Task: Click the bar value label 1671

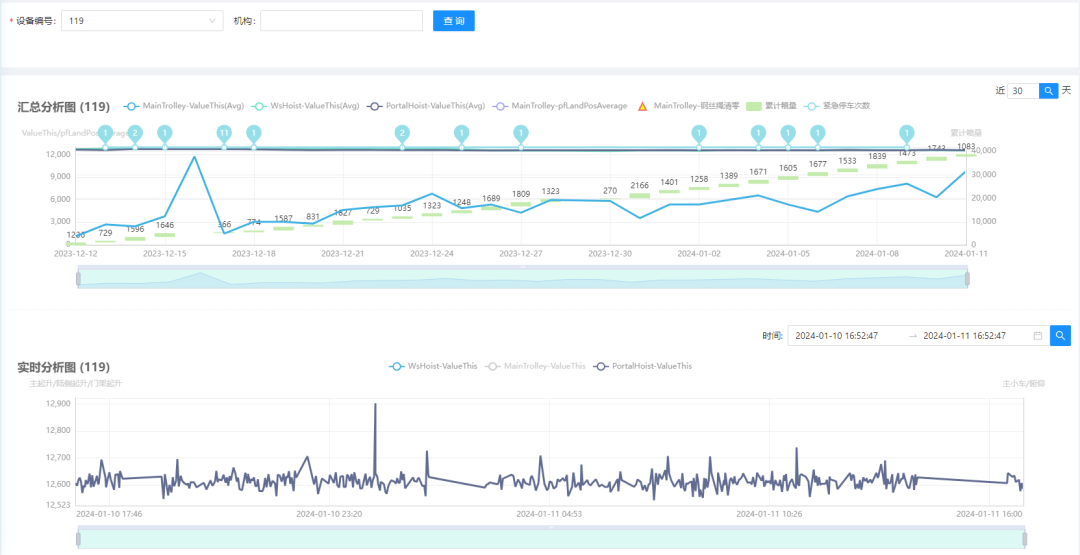Action: click(758, 171)
